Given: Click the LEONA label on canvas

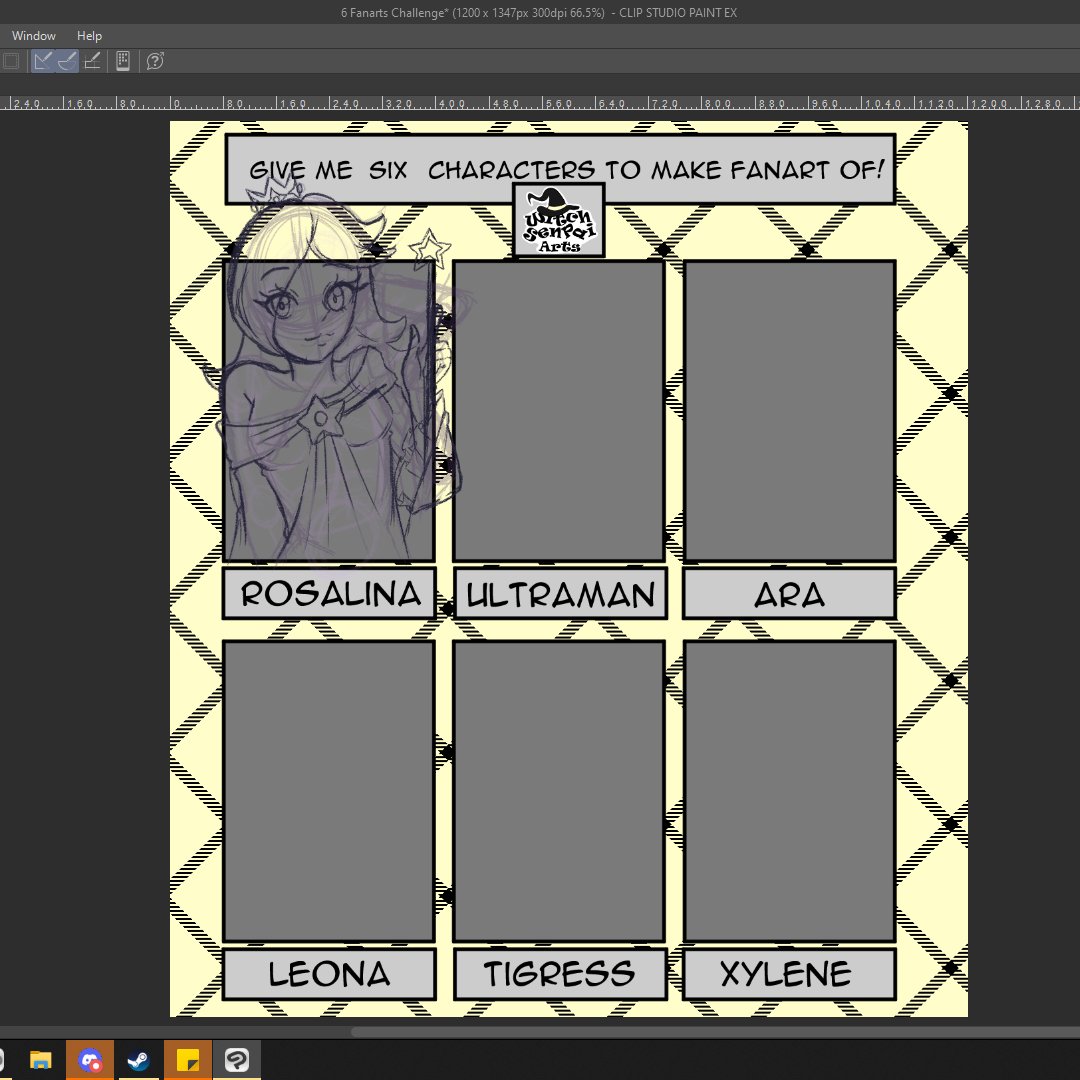Looking at the screenshot, I should pyautogui.click(x=329, y=974).
